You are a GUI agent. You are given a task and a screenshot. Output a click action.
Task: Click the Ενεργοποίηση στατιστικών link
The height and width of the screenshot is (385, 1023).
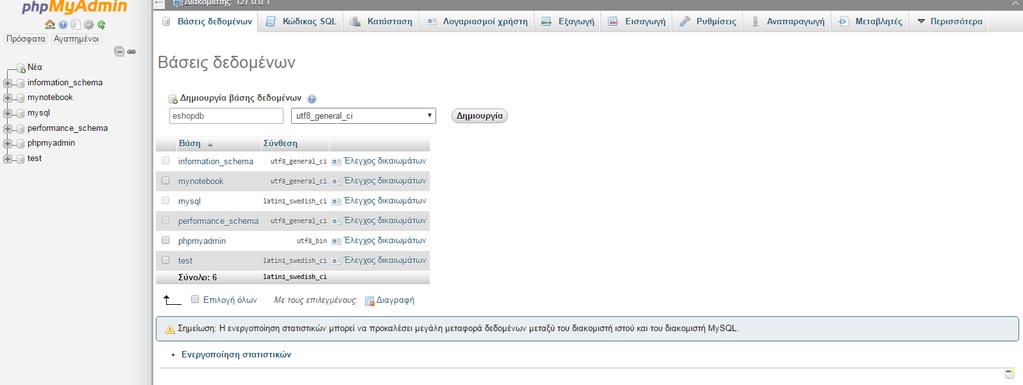pos(236,355)
